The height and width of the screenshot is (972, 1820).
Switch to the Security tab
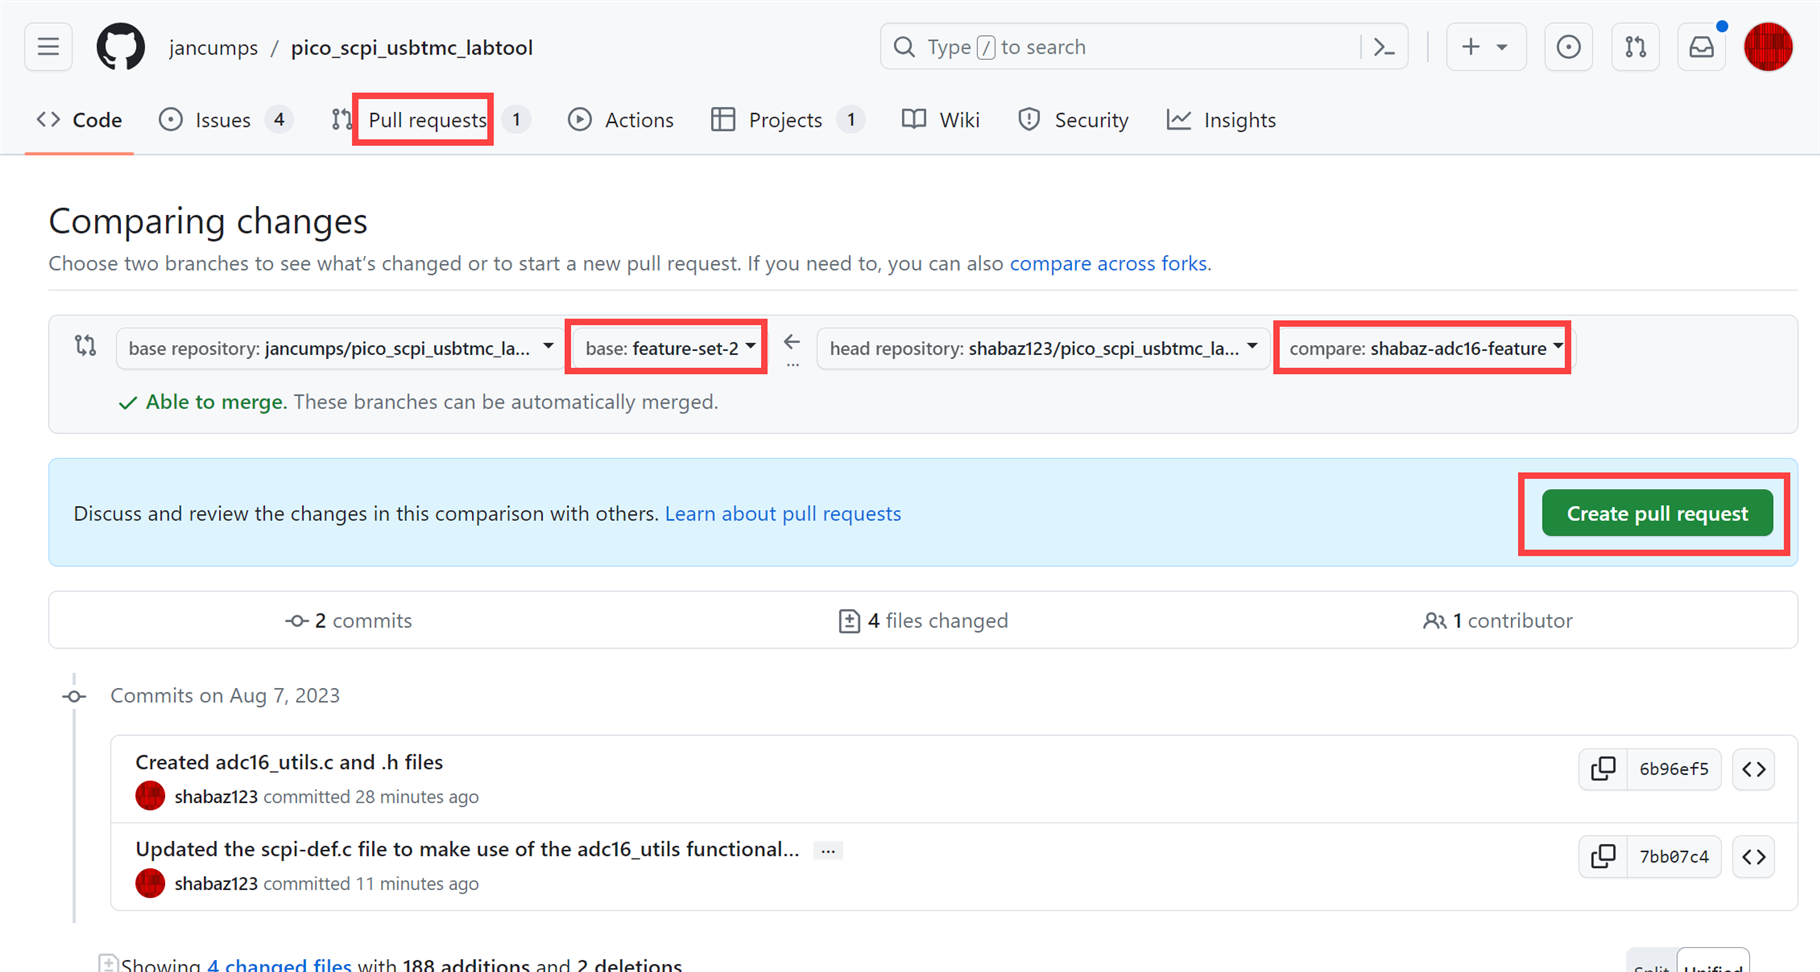pos(1073,120)
